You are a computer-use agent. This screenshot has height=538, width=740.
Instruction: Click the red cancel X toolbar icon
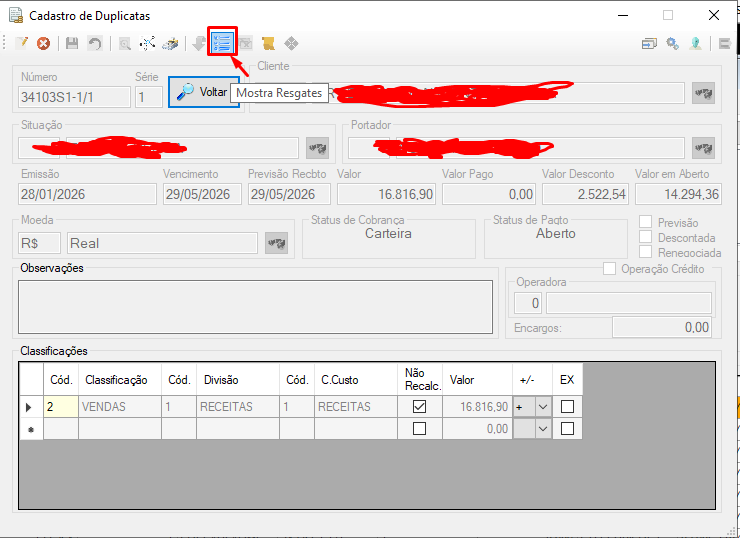click(43, 43)
